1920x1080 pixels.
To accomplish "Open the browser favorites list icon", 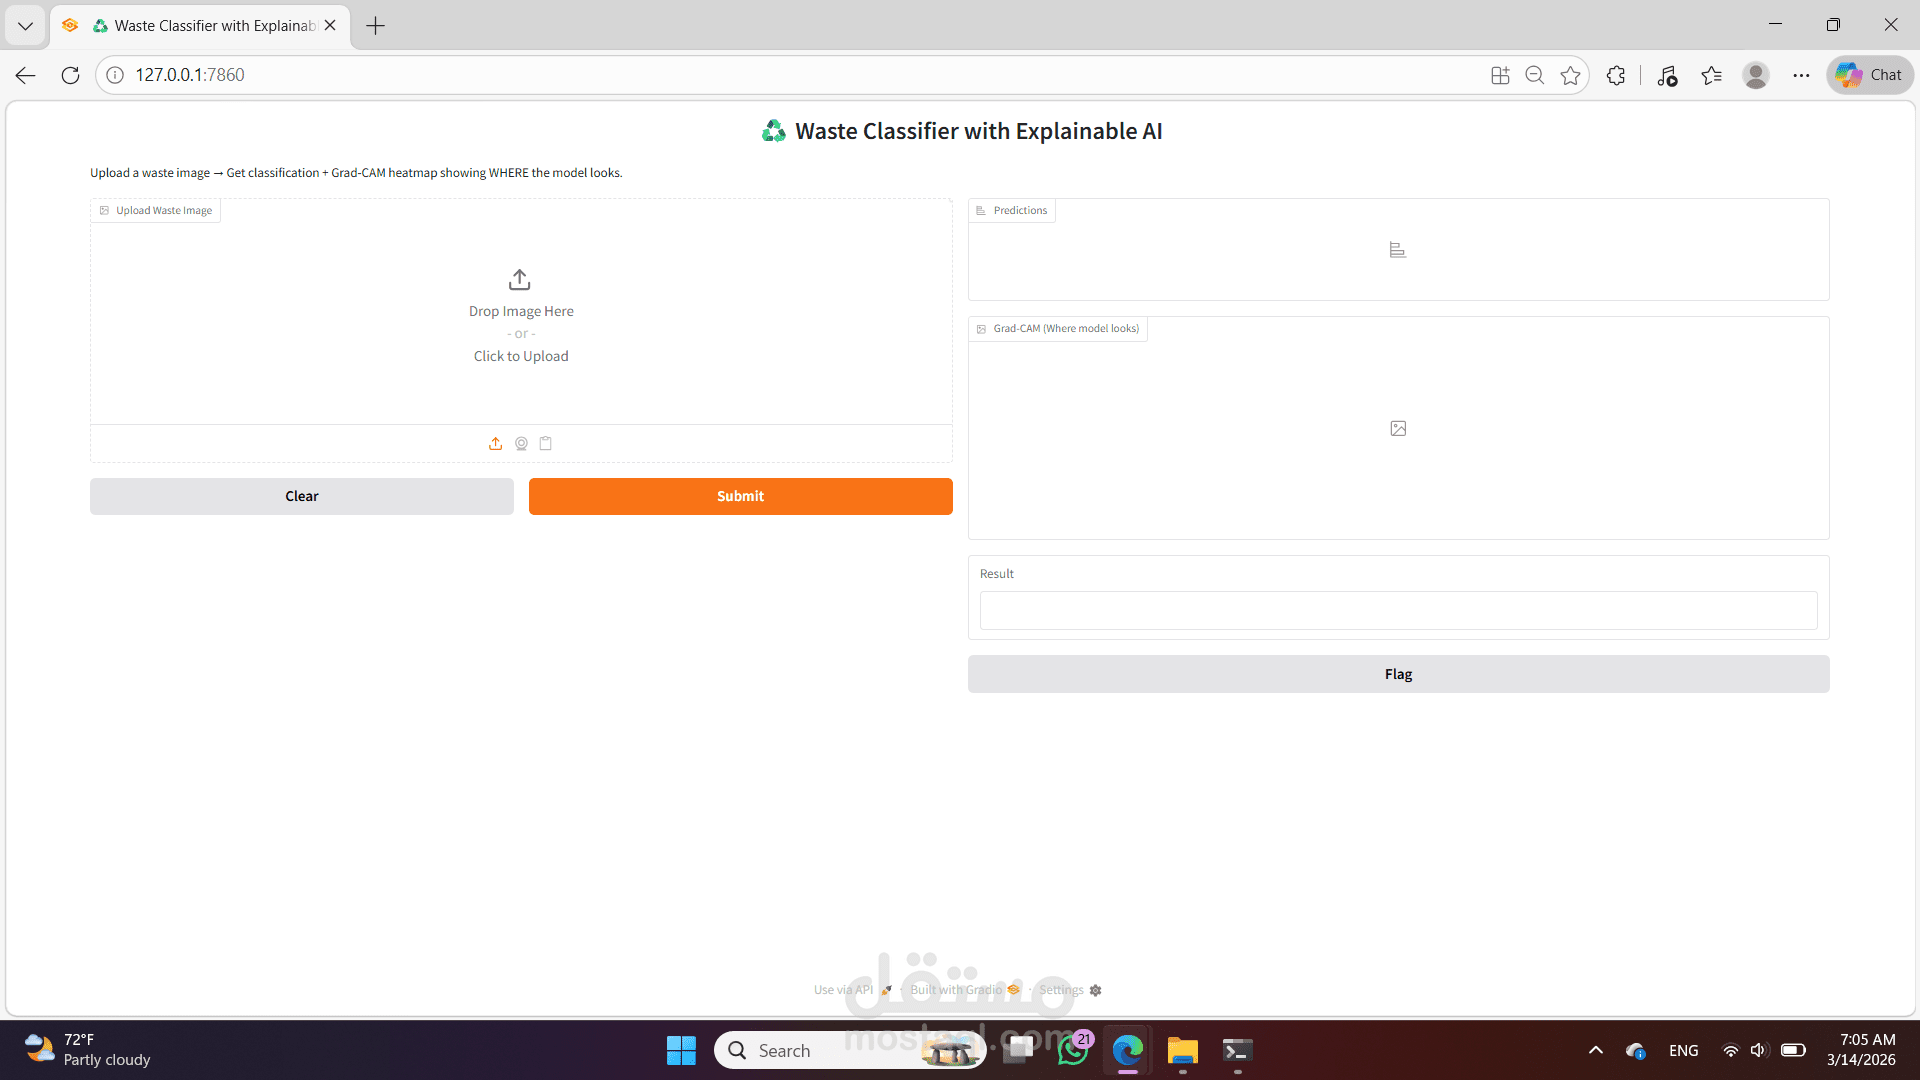I will (1711, 75).
